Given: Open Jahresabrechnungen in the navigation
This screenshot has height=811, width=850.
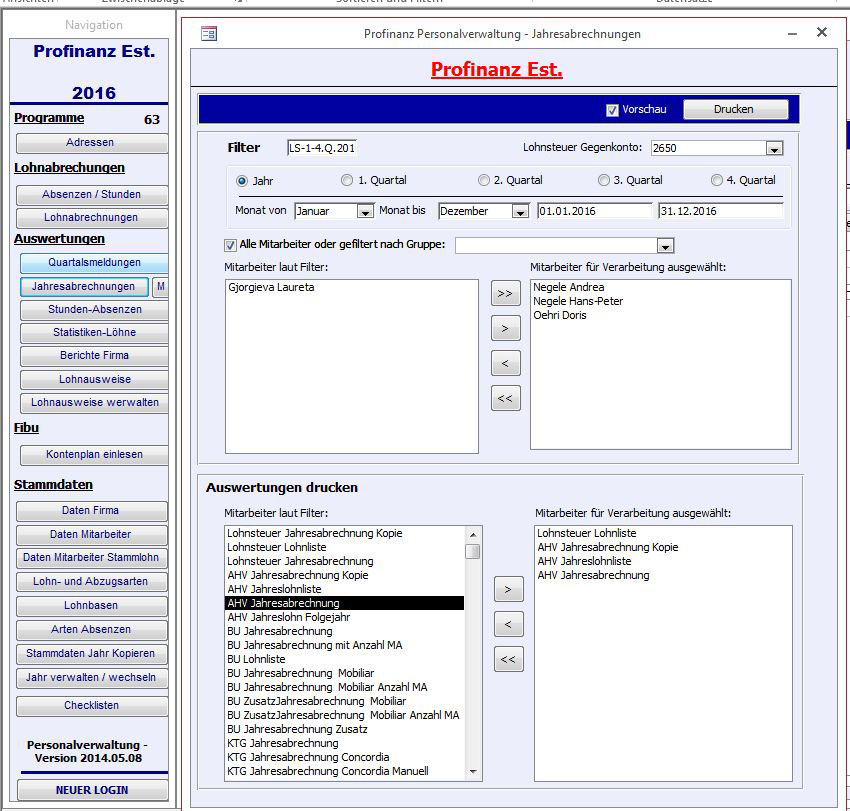Looking at the screenshot, I should click(x=84, y=286).
